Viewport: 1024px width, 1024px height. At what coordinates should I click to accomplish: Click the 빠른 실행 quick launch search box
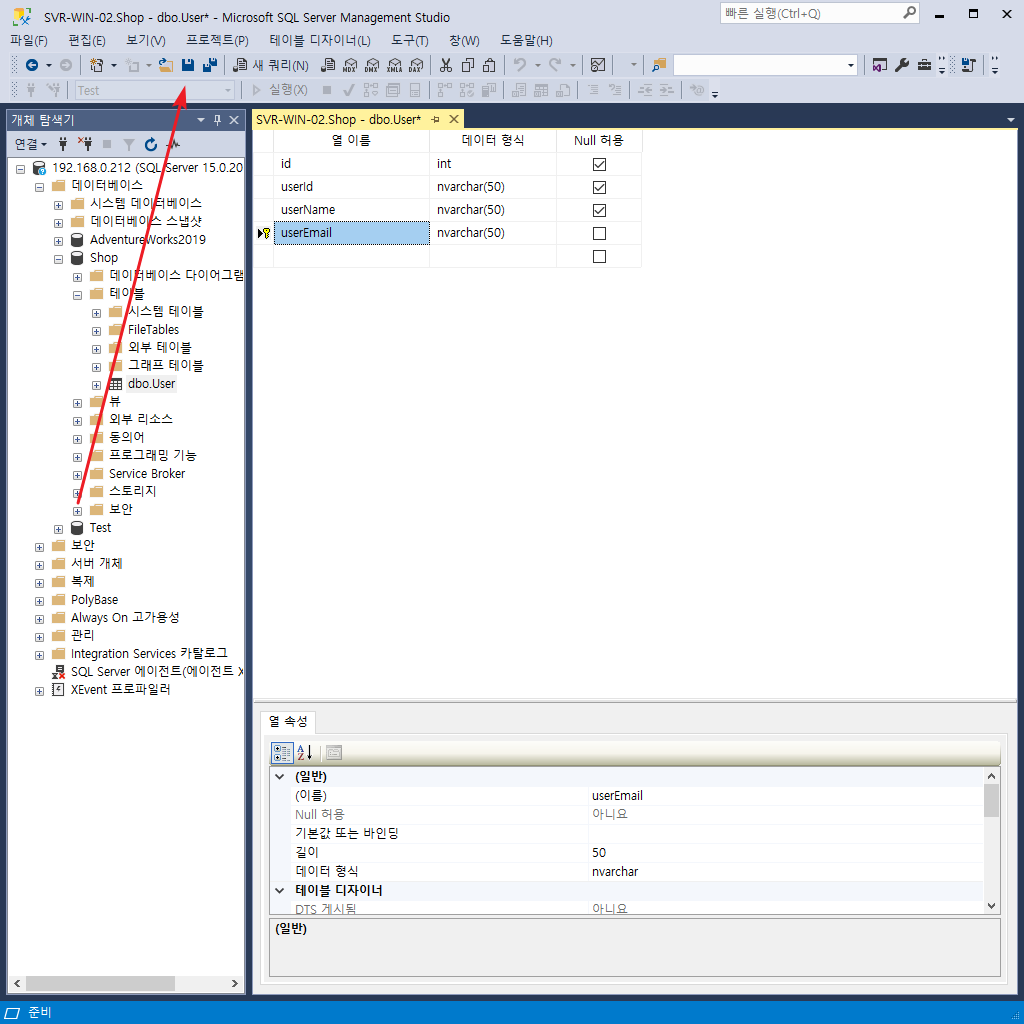coord(820,13)
